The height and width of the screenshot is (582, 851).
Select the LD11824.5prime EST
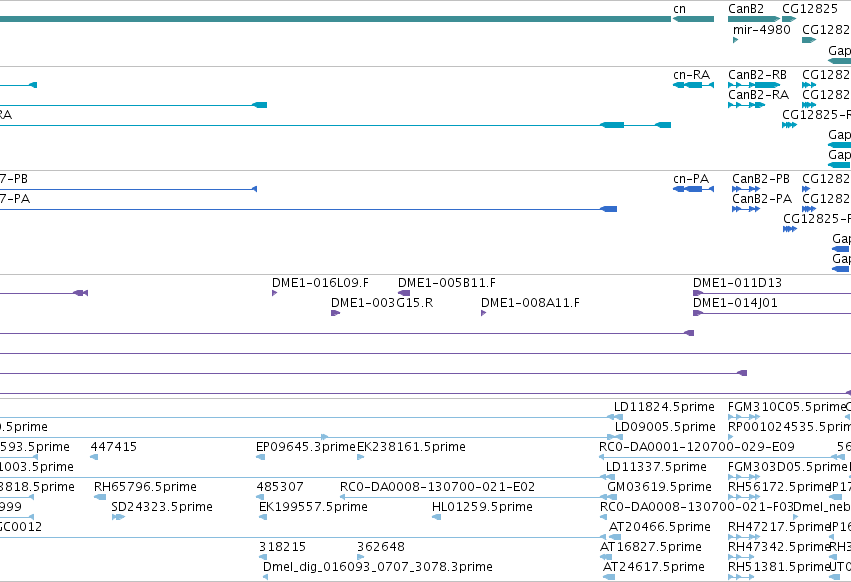[614, 417]
